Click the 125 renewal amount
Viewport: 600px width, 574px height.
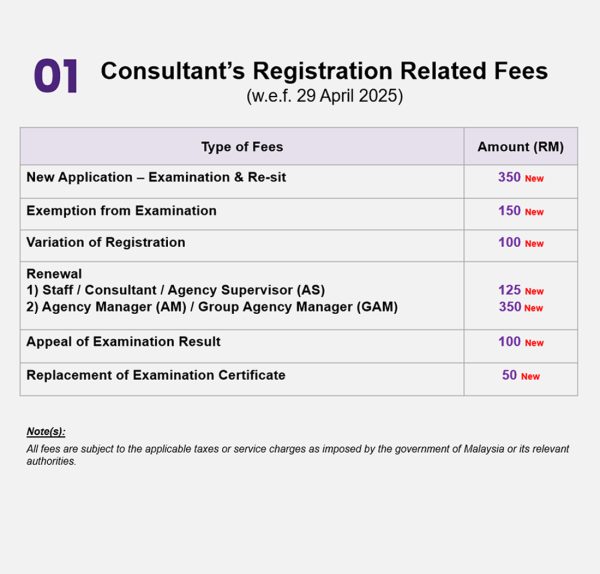pyautogui.click(x=509, y=290)
